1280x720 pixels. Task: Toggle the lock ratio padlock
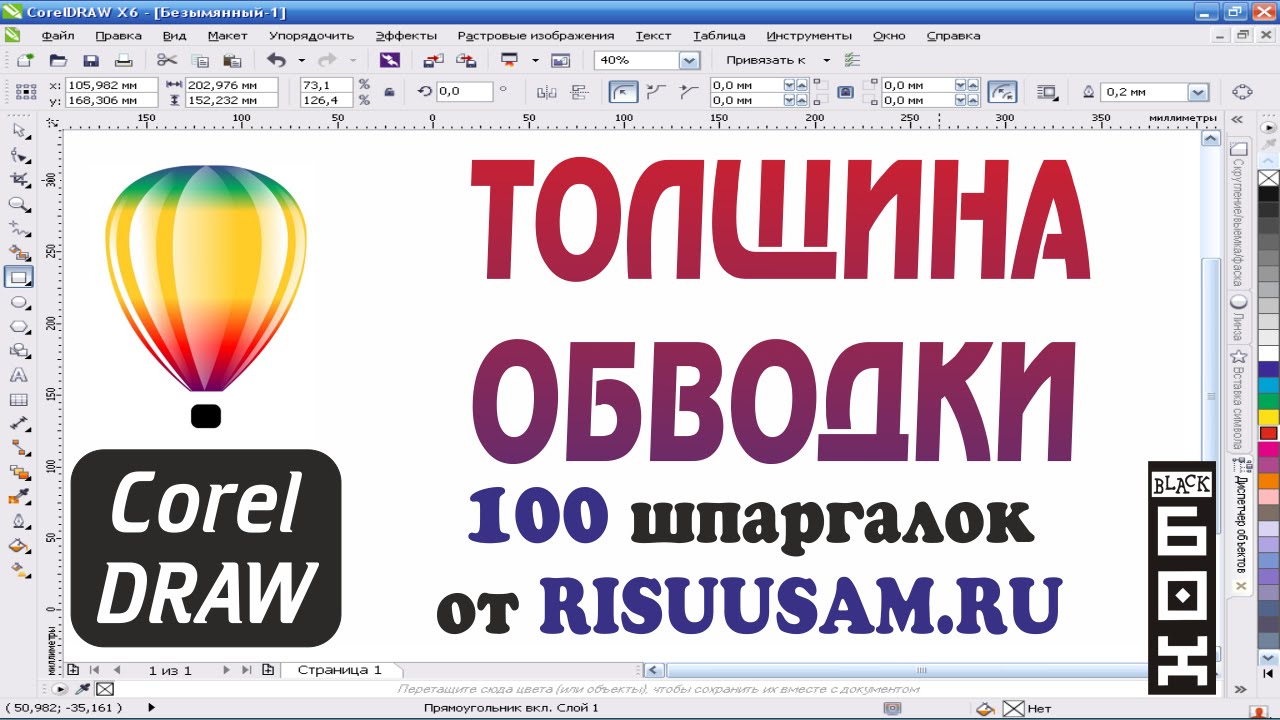[x=388, y=92]
